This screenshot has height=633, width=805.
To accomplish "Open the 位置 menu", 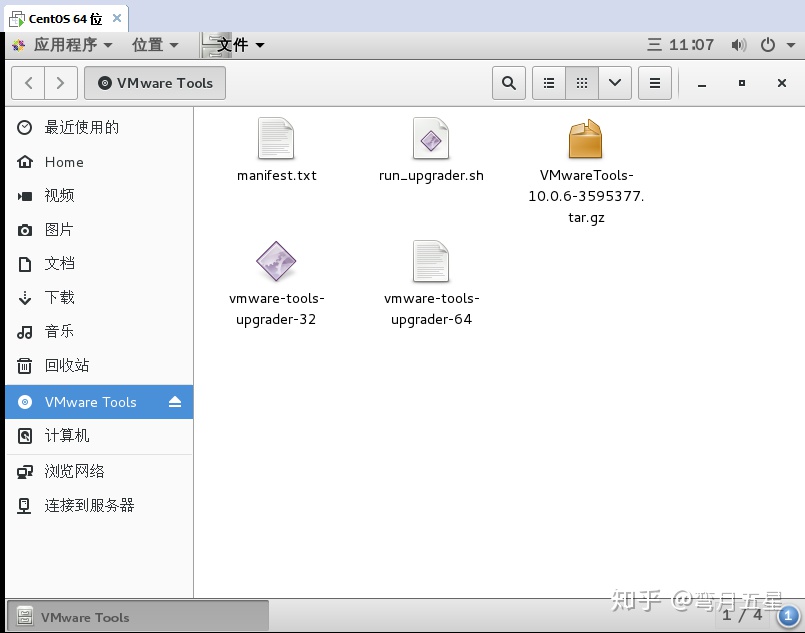I will tap(155, 45).
